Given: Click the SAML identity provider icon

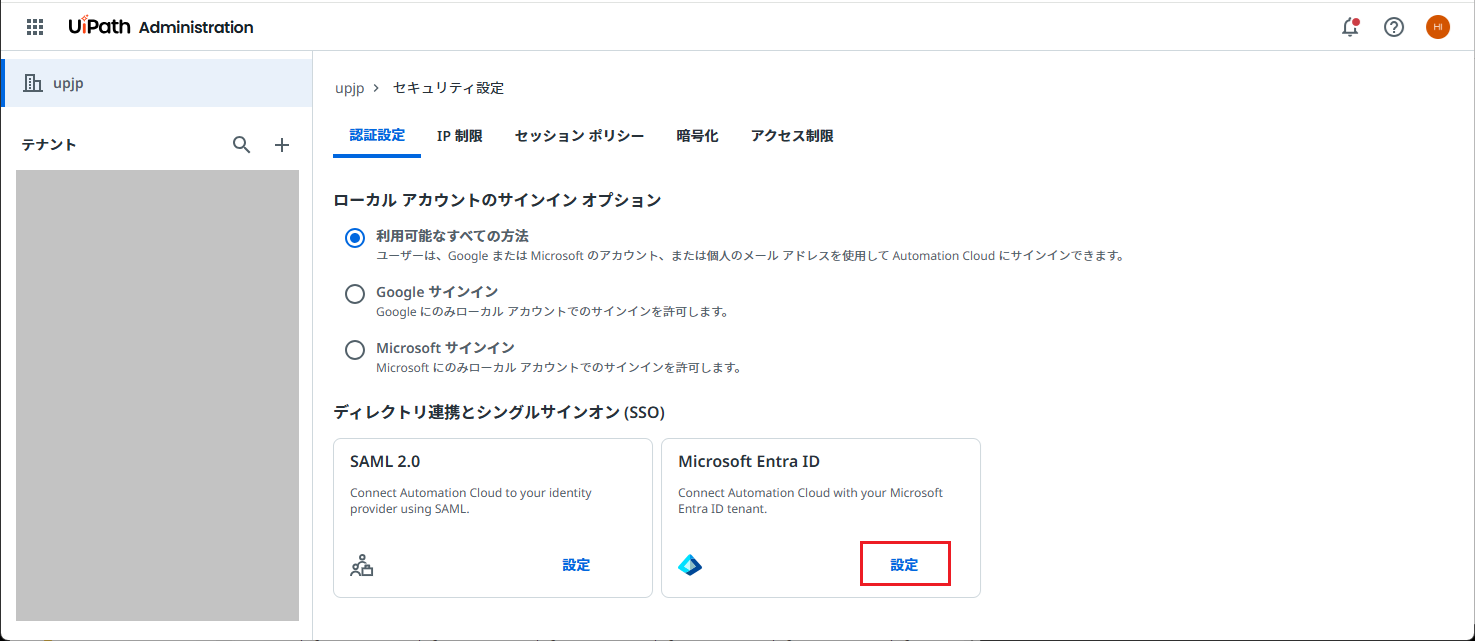Looking at the screenshot, I should [361, 566].
